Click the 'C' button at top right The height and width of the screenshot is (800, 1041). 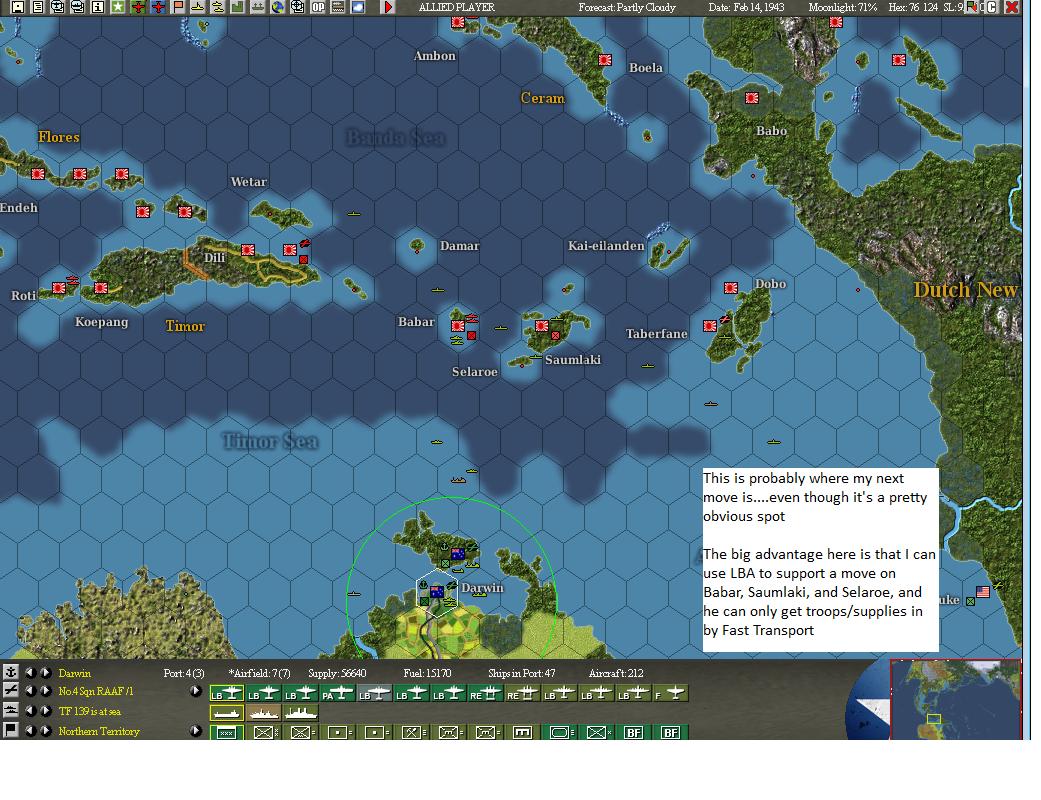point(992,7)
